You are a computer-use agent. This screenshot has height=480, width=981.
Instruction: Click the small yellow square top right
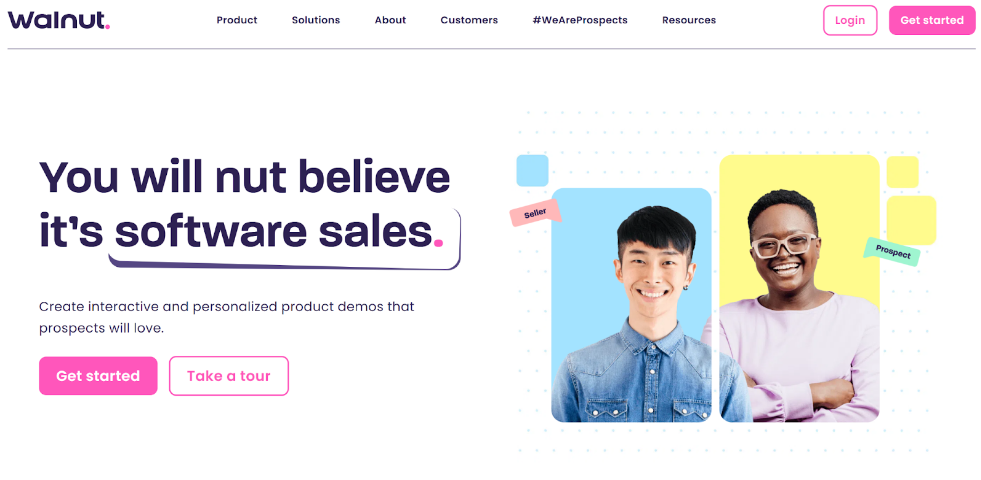coord(902,172)
